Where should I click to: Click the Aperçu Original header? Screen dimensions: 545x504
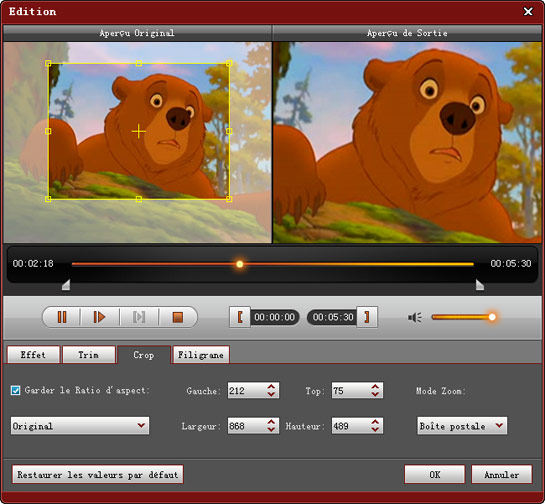(x=137, y=33)
